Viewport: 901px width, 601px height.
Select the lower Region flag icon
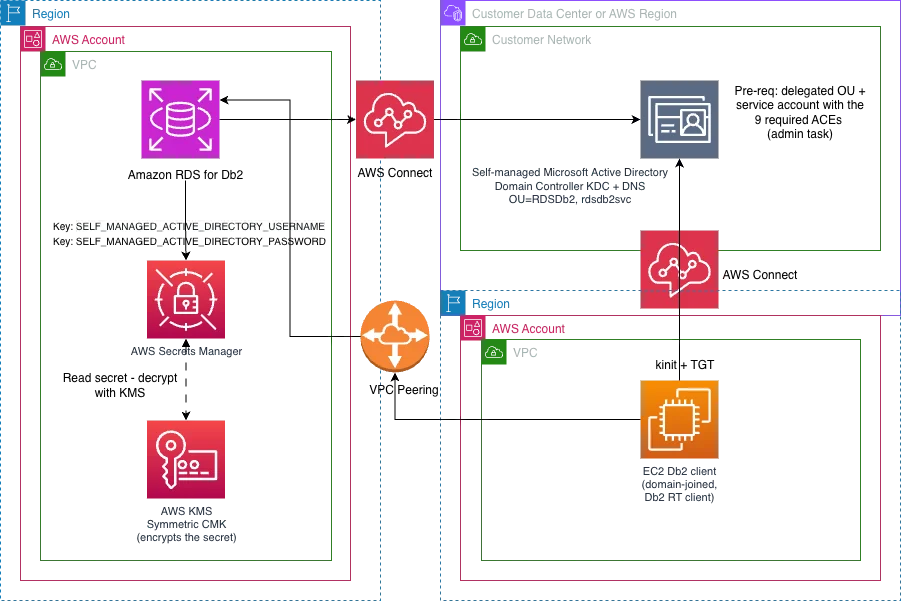pyautogui.click(x=453, y=303)
